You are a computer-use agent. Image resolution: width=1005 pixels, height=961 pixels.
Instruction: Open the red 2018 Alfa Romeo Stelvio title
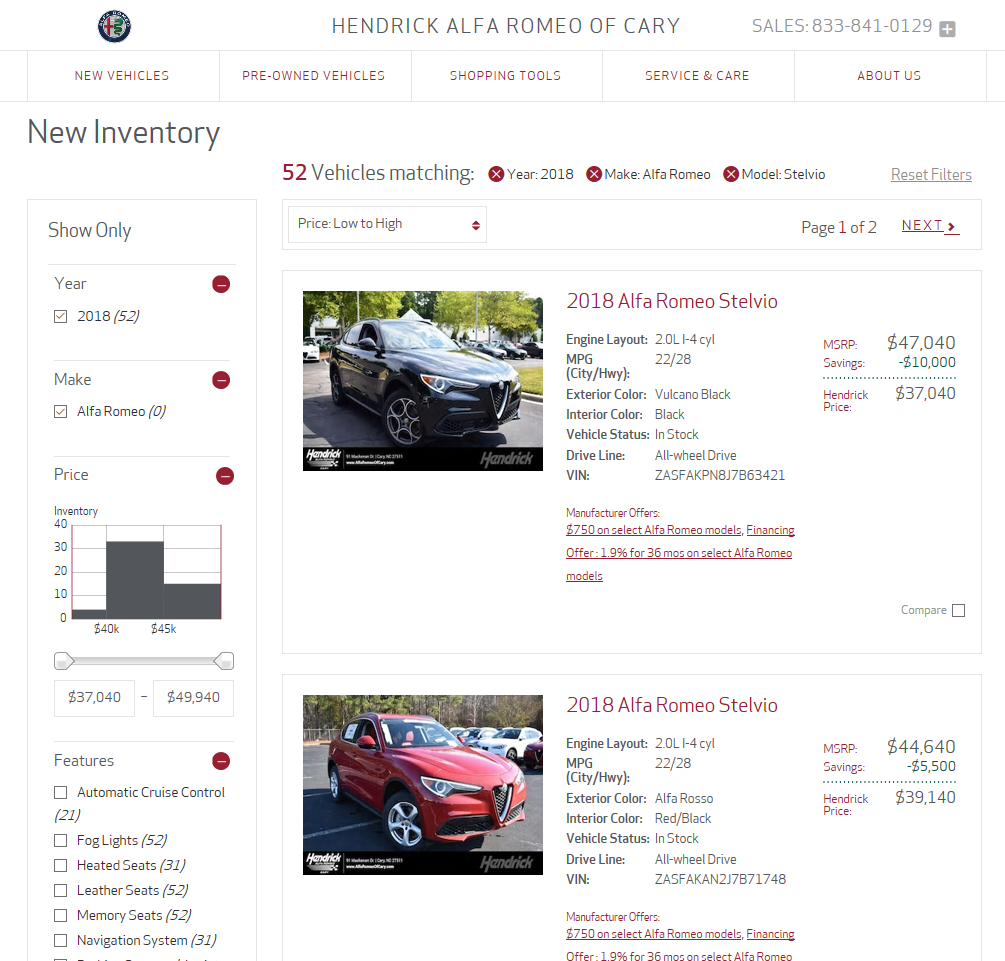pyautogui.click(x=672, y=705)
